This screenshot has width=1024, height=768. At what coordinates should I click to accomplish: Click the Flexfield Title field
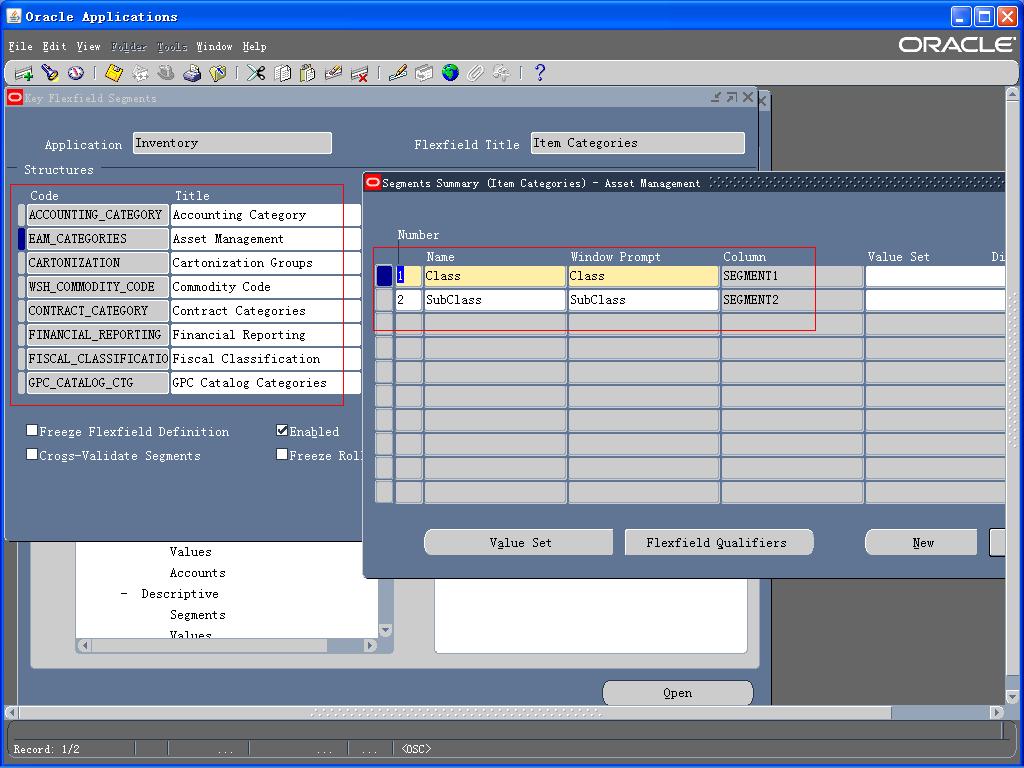(x=637, y=143)
